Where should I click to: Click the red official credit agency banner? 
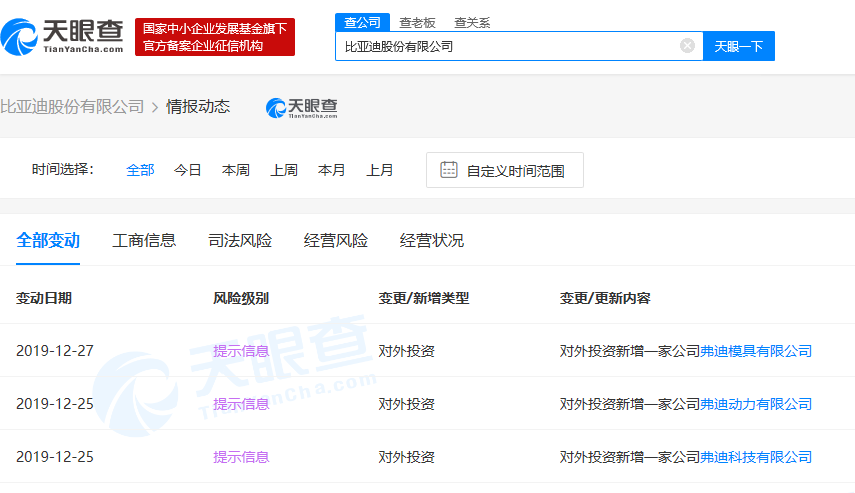click(215, 37)
